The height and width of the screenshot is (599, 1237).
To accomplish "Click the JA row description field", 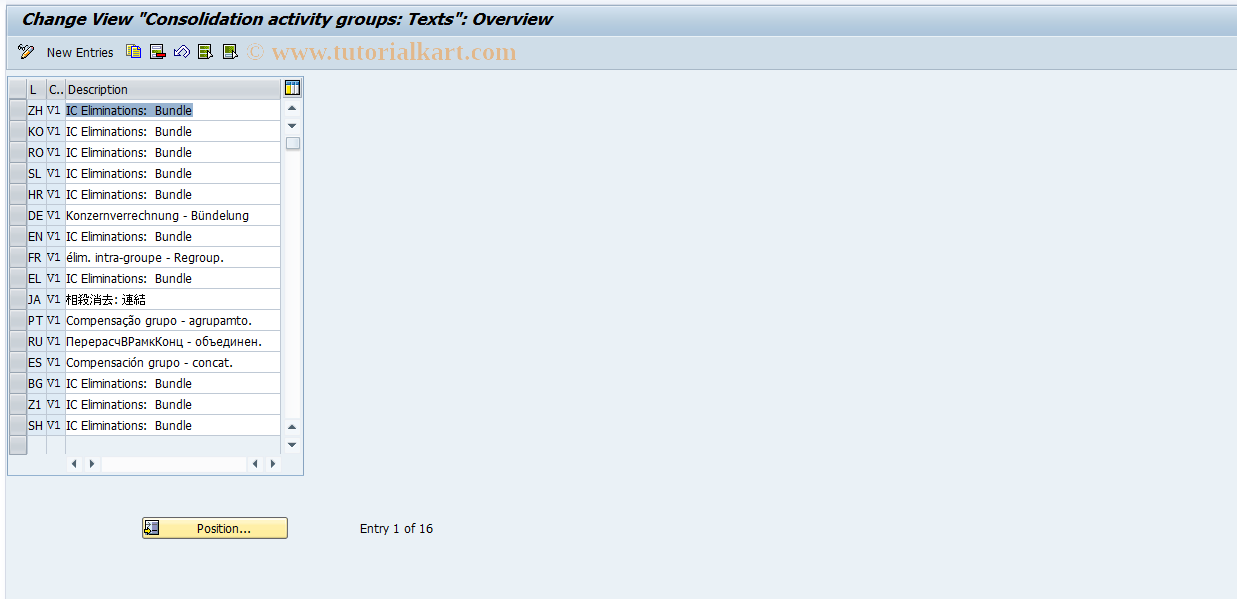I will (172, 299).
